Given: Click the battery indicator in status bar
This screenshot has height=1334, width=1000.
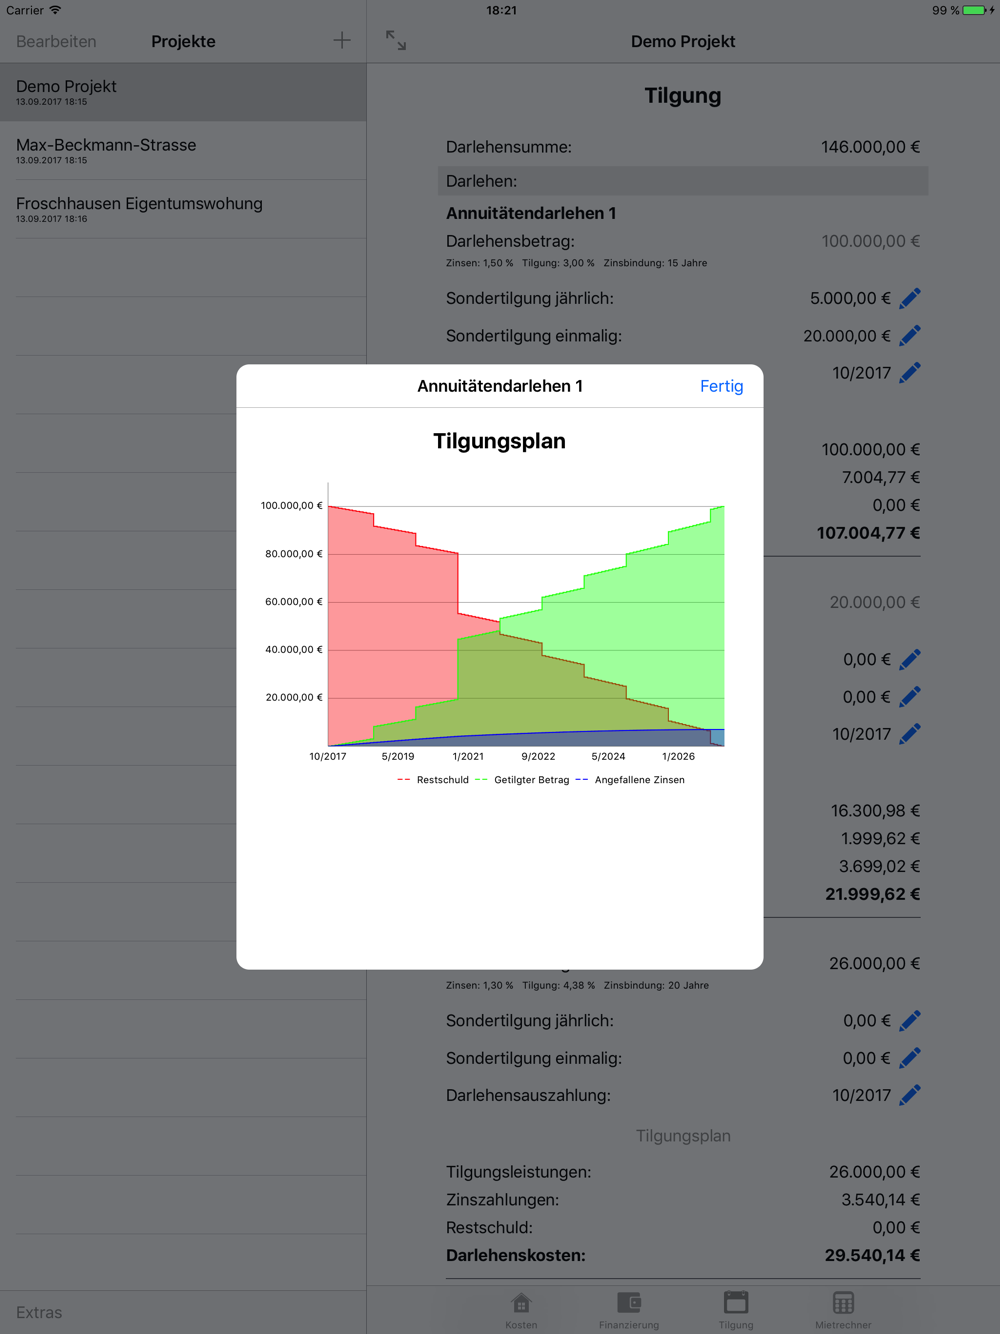Looking at the screenshot, I should click(974, 10).
